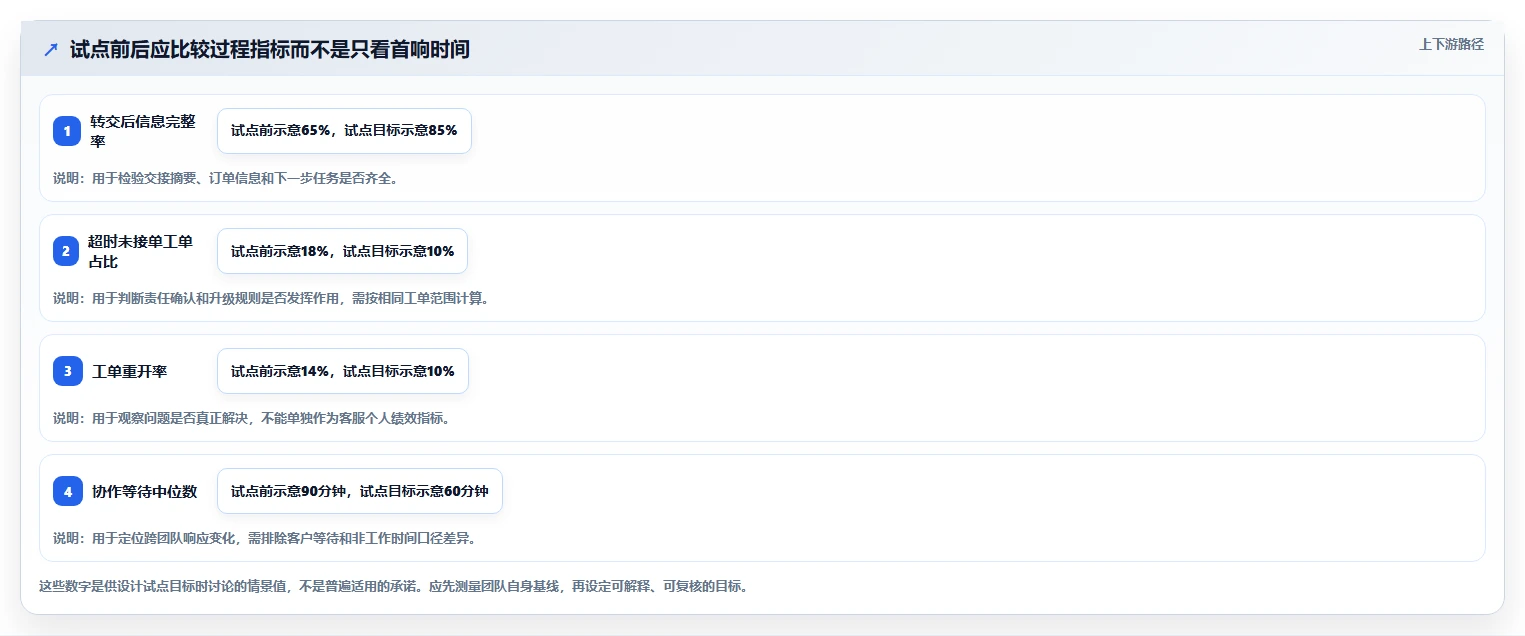Click the 超时未接单工单占比 metric label
This screenshot has width=1525, height=636.
pyautogui.click(x=142, y=251)
